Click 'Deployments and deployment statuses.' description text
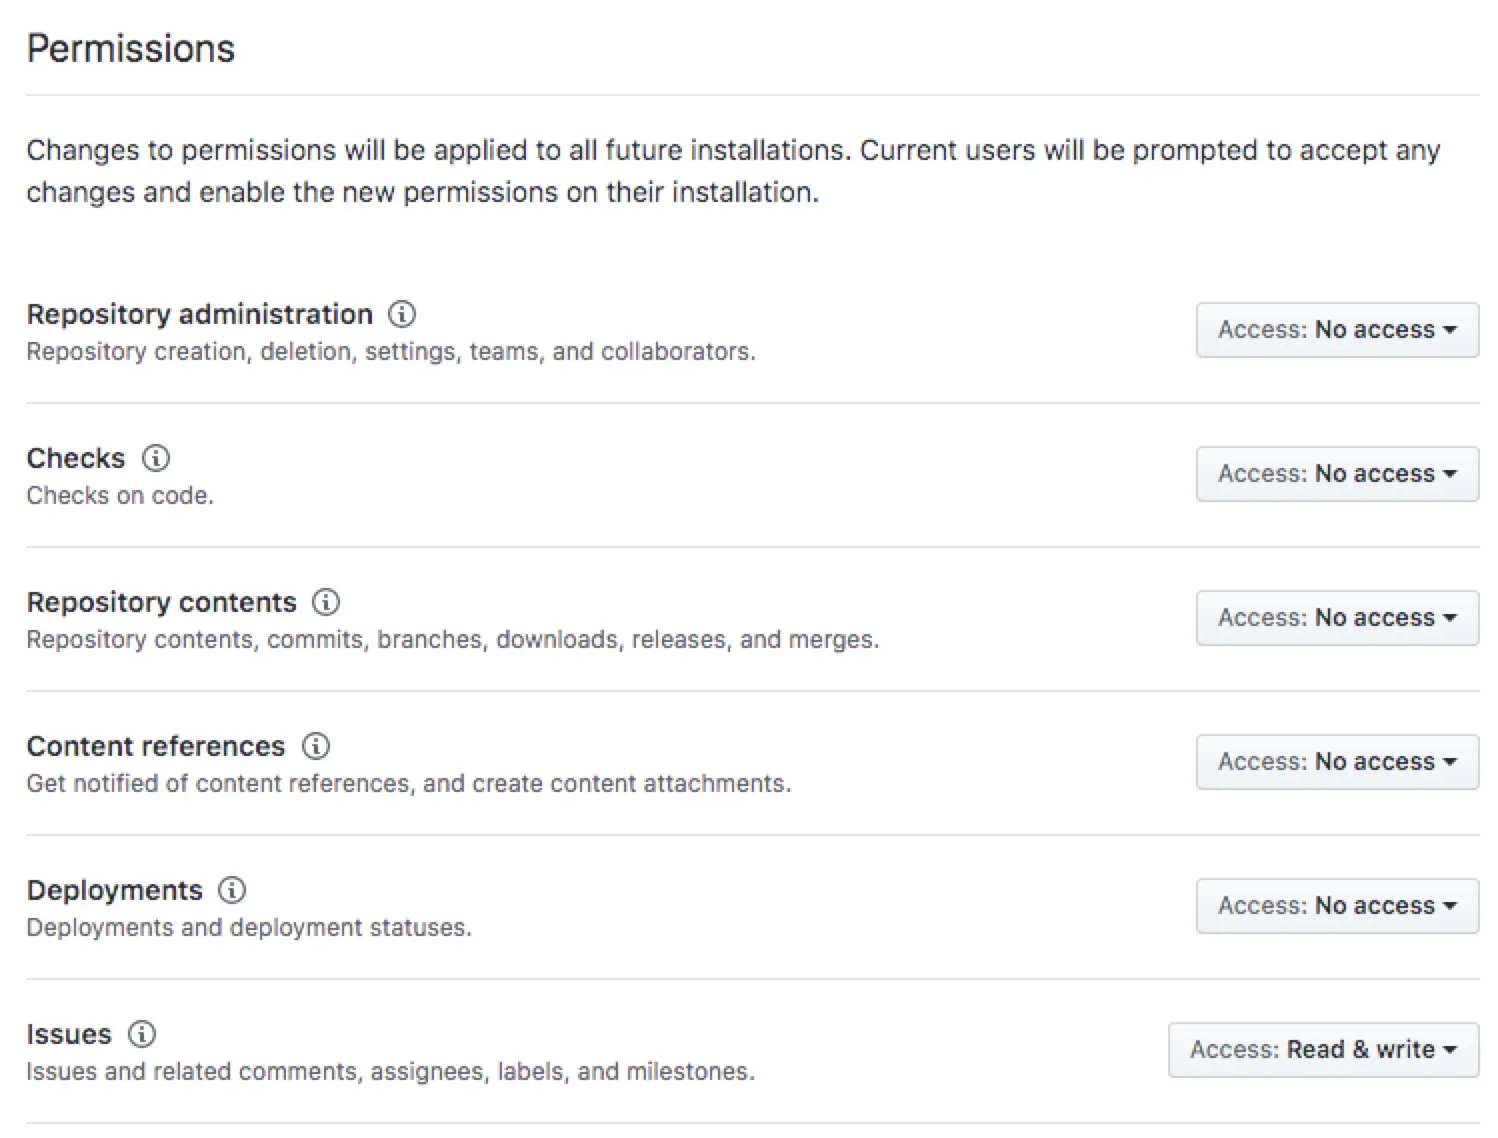 coord(249,928)
